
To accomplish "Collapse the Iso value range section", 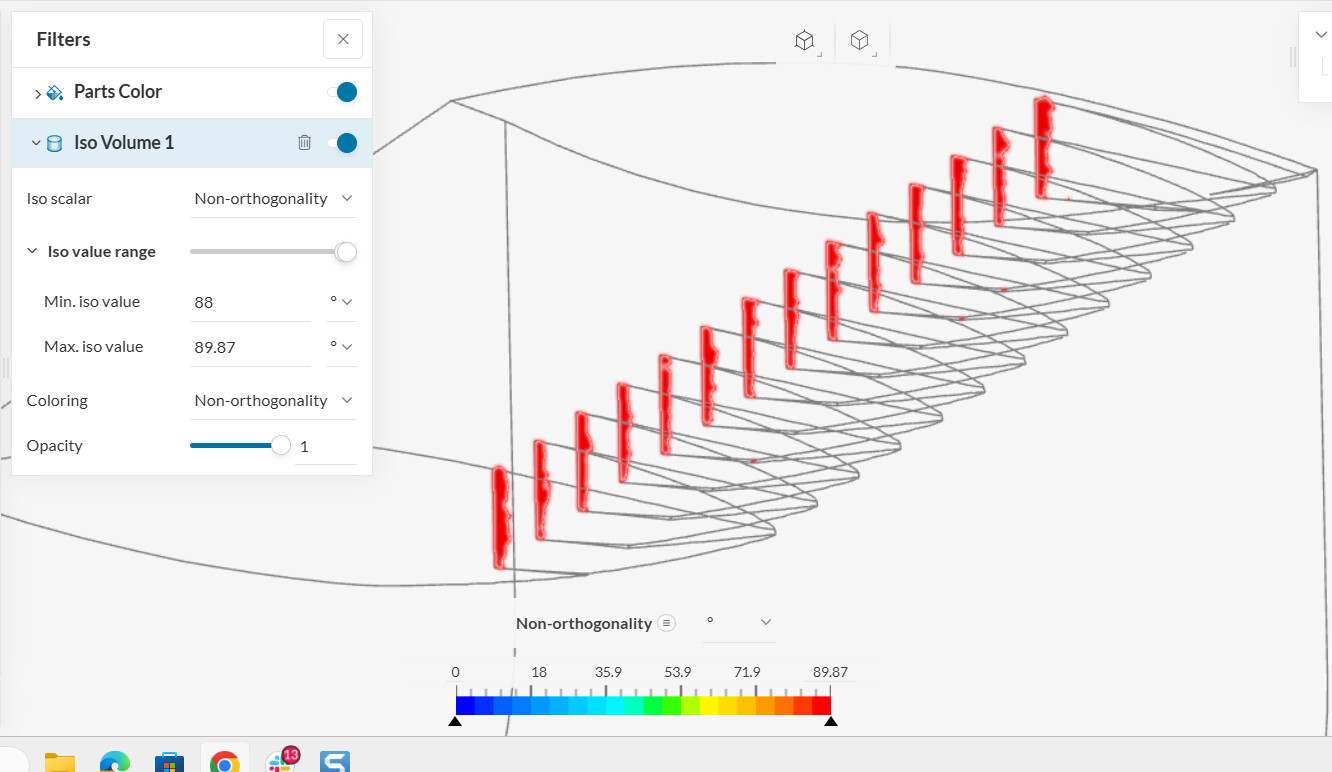I will (32, 252).
